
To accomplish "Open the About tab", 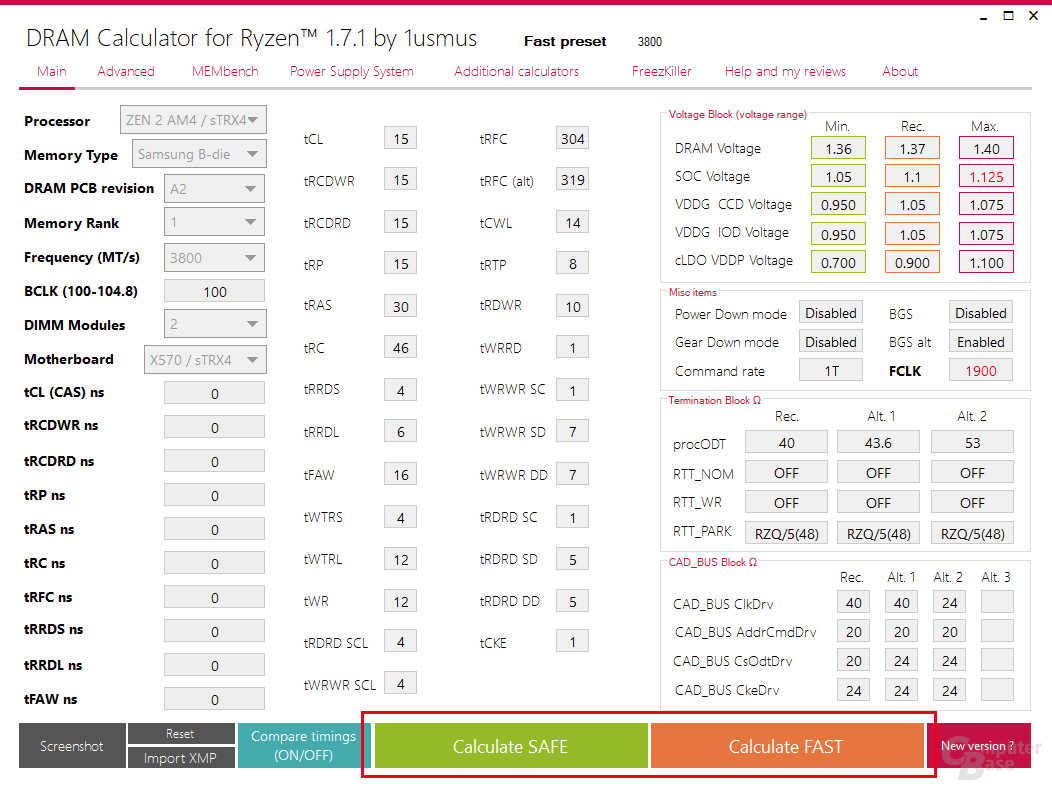I will coord(900,71).
